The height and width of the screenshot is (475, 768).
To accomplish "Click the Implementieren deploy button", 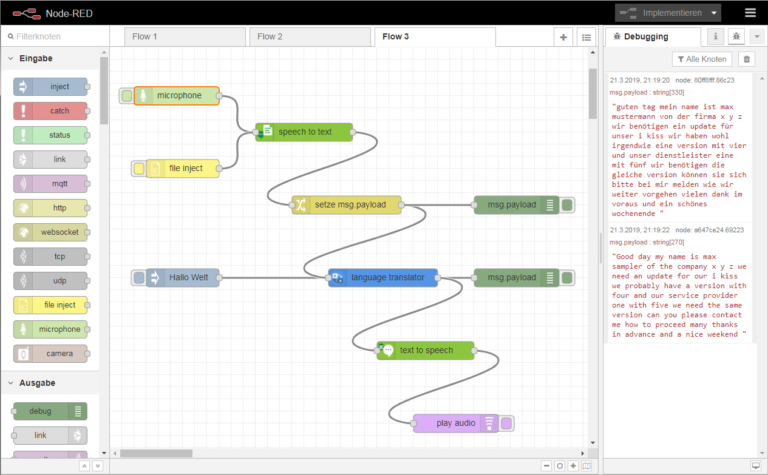I will pos(661,13).
